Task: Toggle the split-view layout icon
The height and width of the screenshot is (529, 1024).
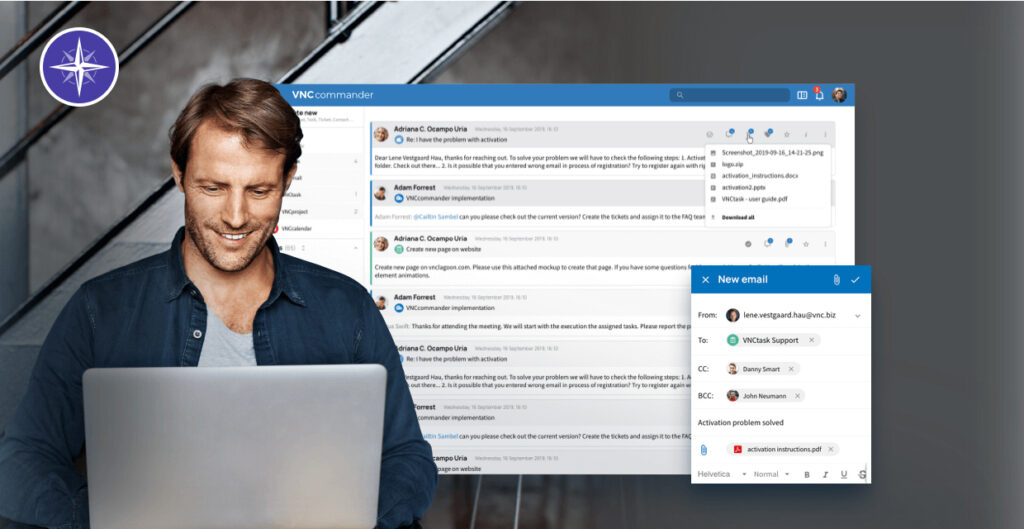Action: coord(802,95)
